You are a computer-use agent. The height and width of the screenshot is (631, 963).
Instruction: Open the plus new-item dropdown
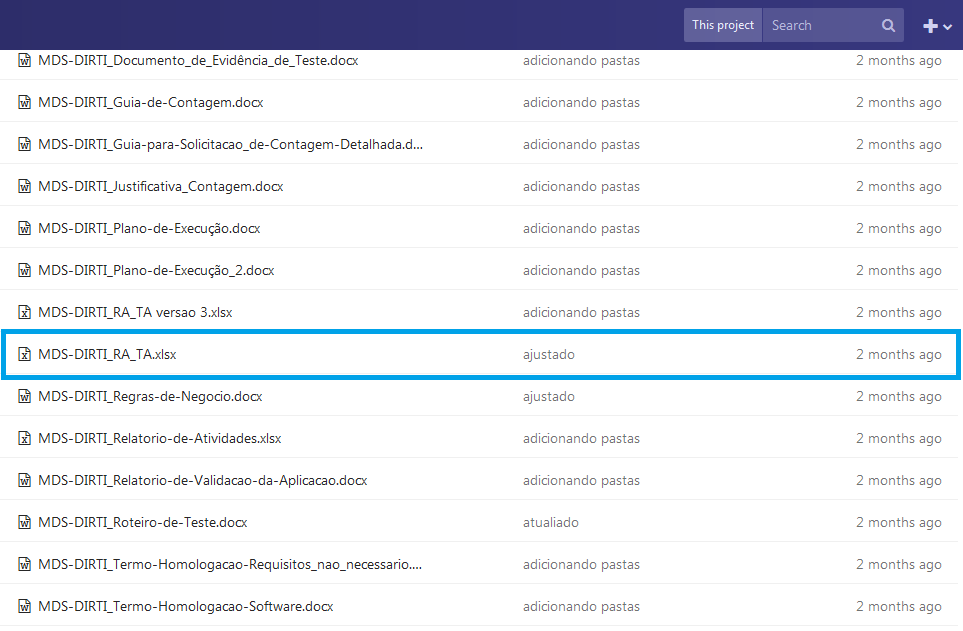click(x=936, y=26)
